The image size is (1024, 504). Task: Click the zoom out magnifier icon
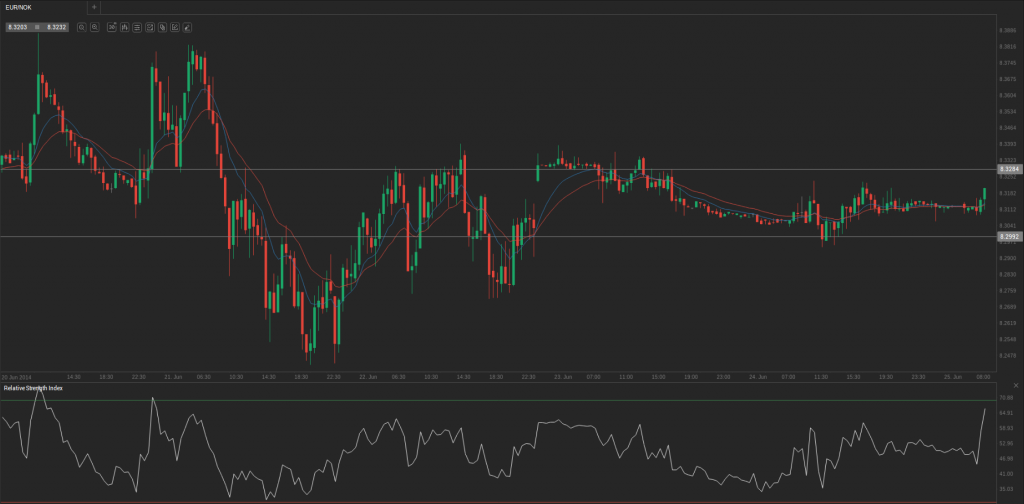click(82, 27)
